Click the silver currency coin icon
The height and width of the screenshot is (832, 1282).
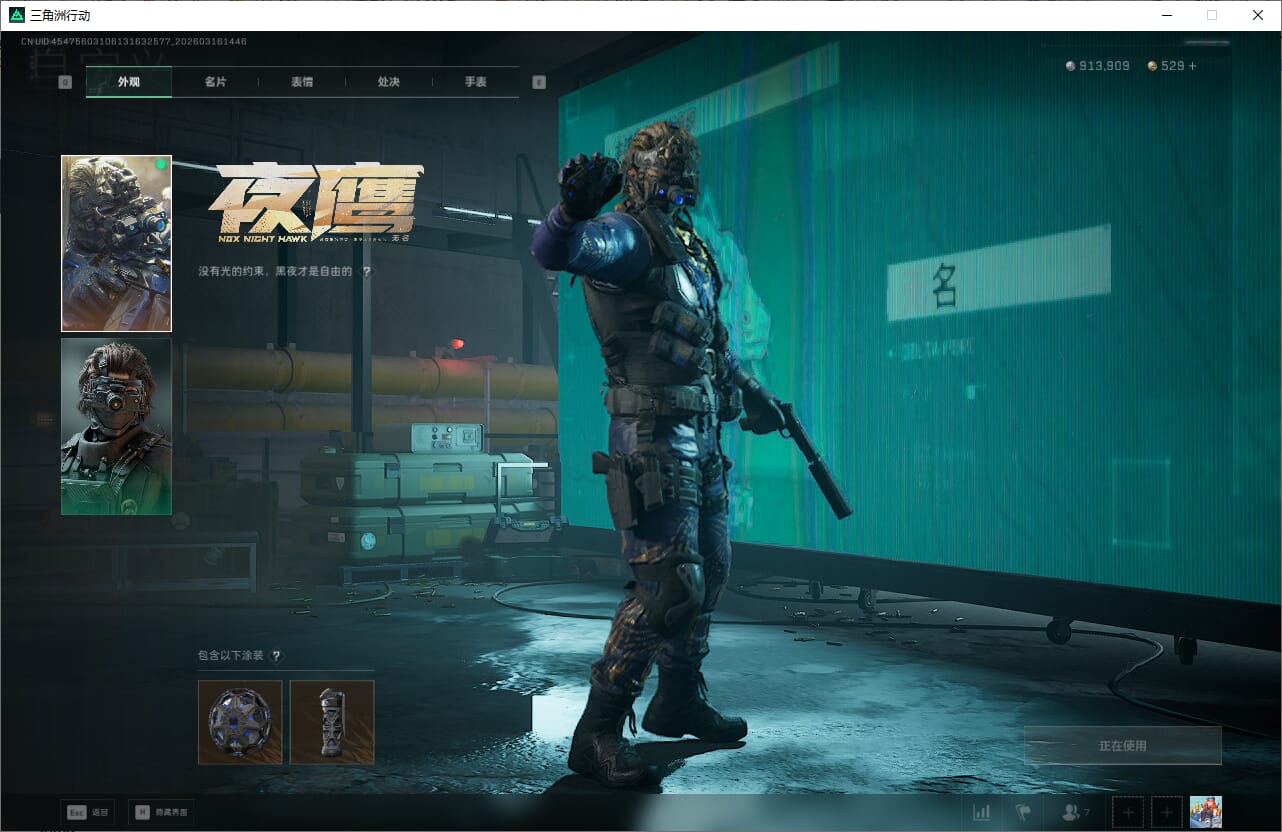click(1071, 66)
